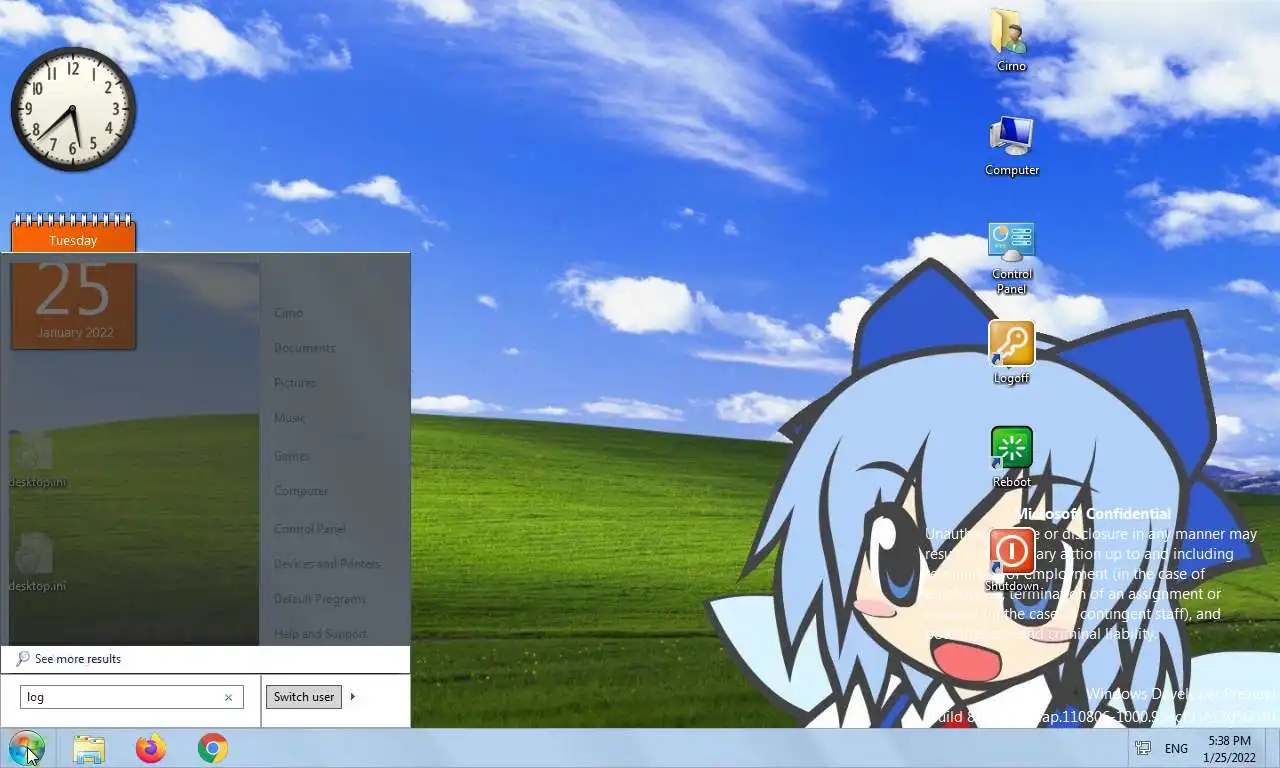The width and height of the screenshot is (1280, 768).
Task: Open Pictures in the Start menu
Action: [x=295, y=383]
